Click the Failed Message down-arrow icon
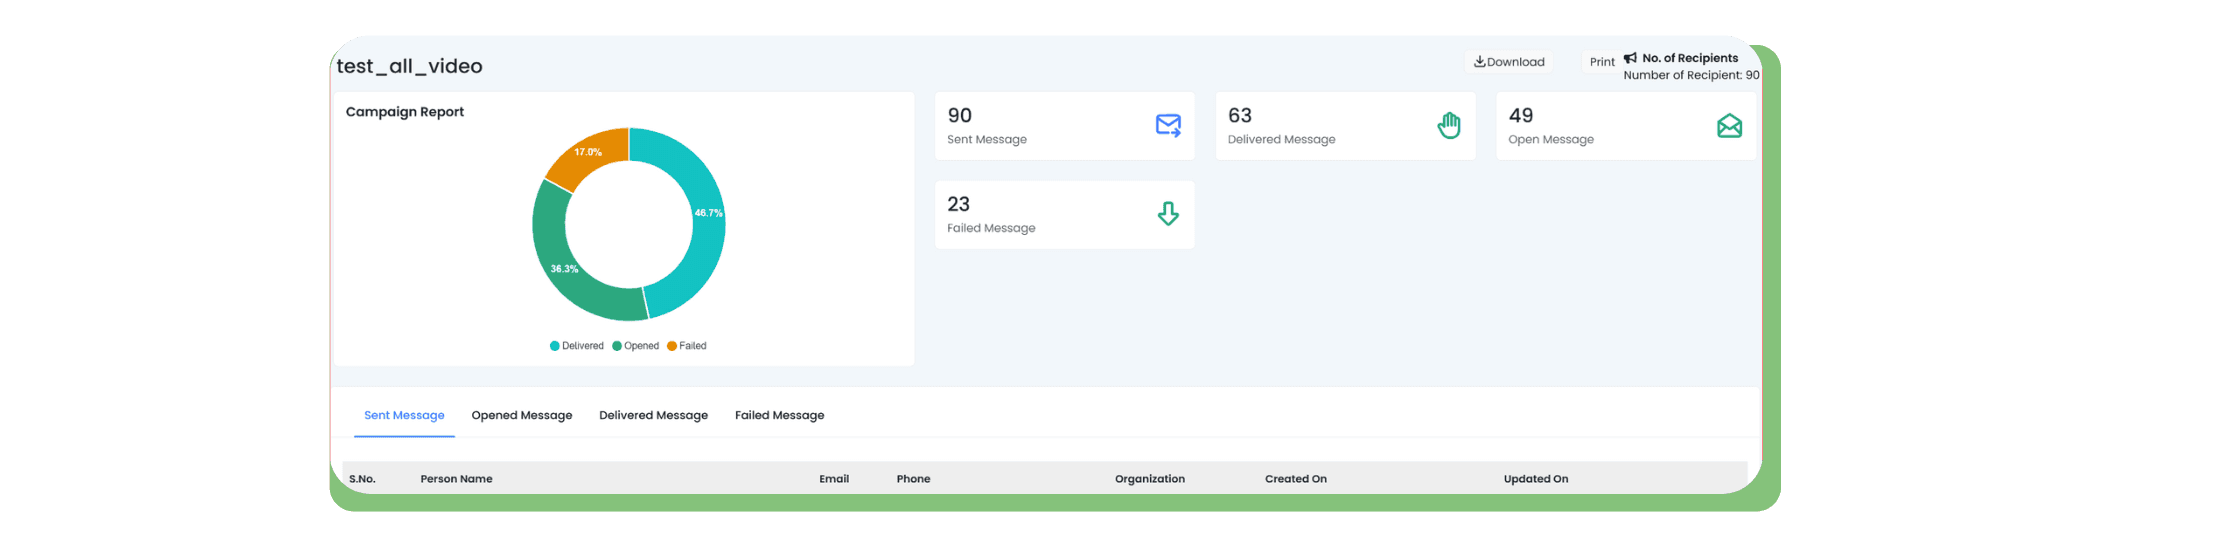 click(1168, 214)
